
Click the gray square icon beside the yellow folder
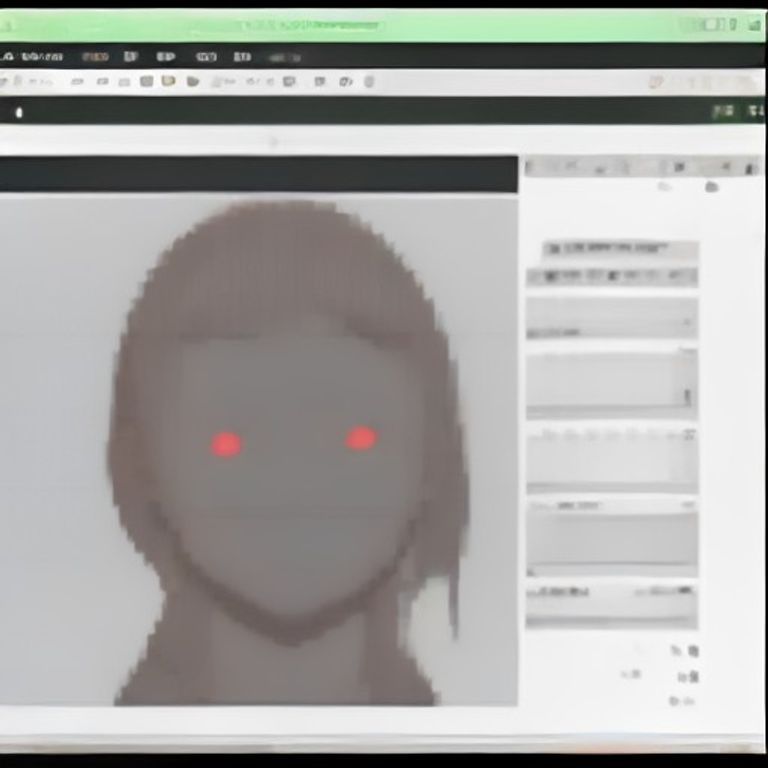click(146, 81)
